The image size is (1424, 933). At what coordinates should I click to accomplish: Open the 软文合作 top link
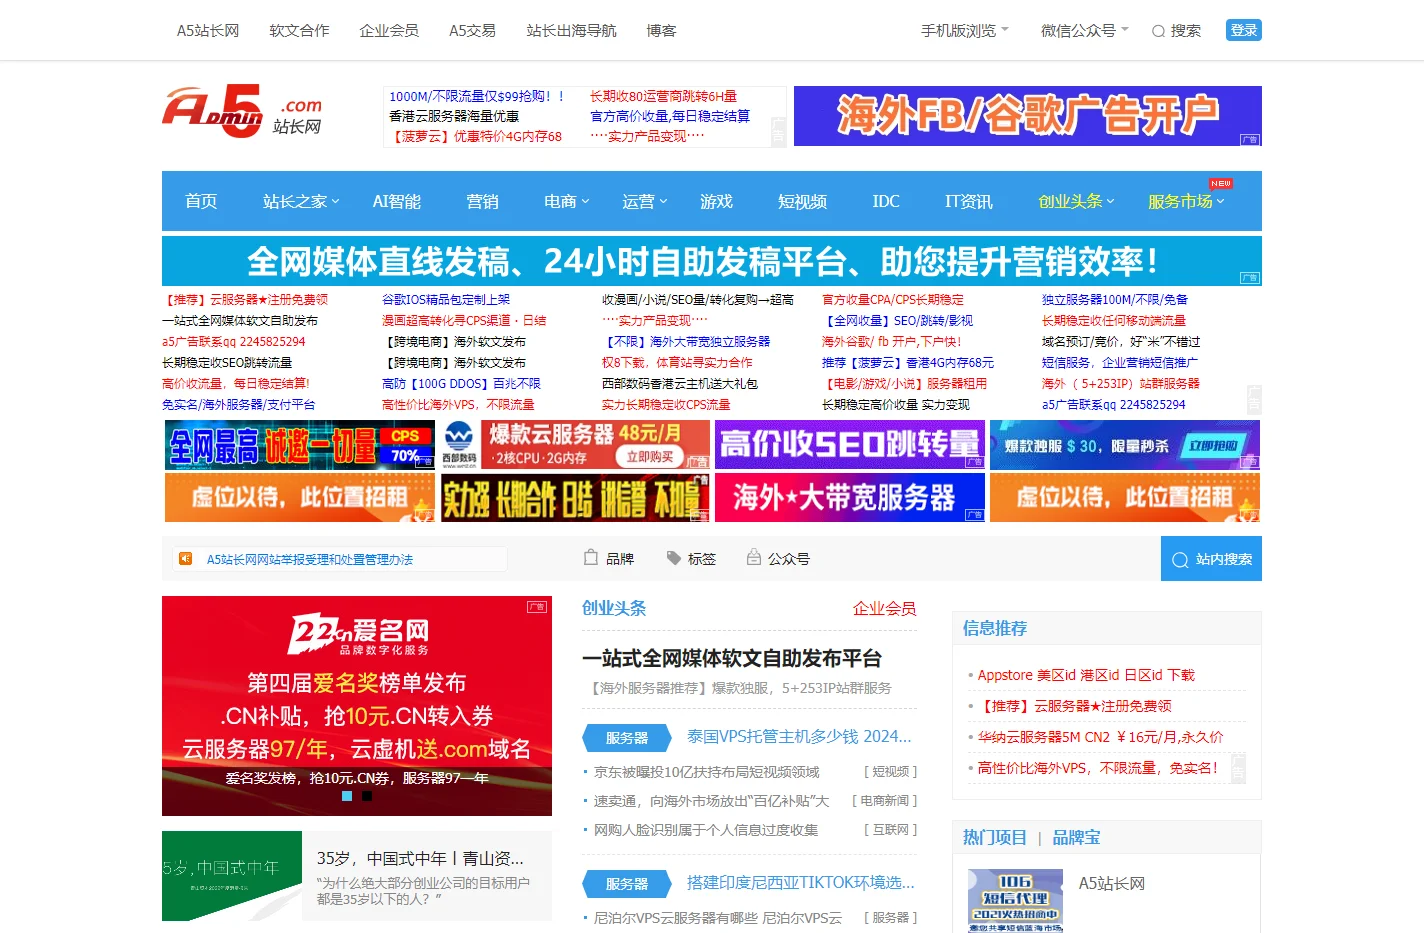pos(299,31)
